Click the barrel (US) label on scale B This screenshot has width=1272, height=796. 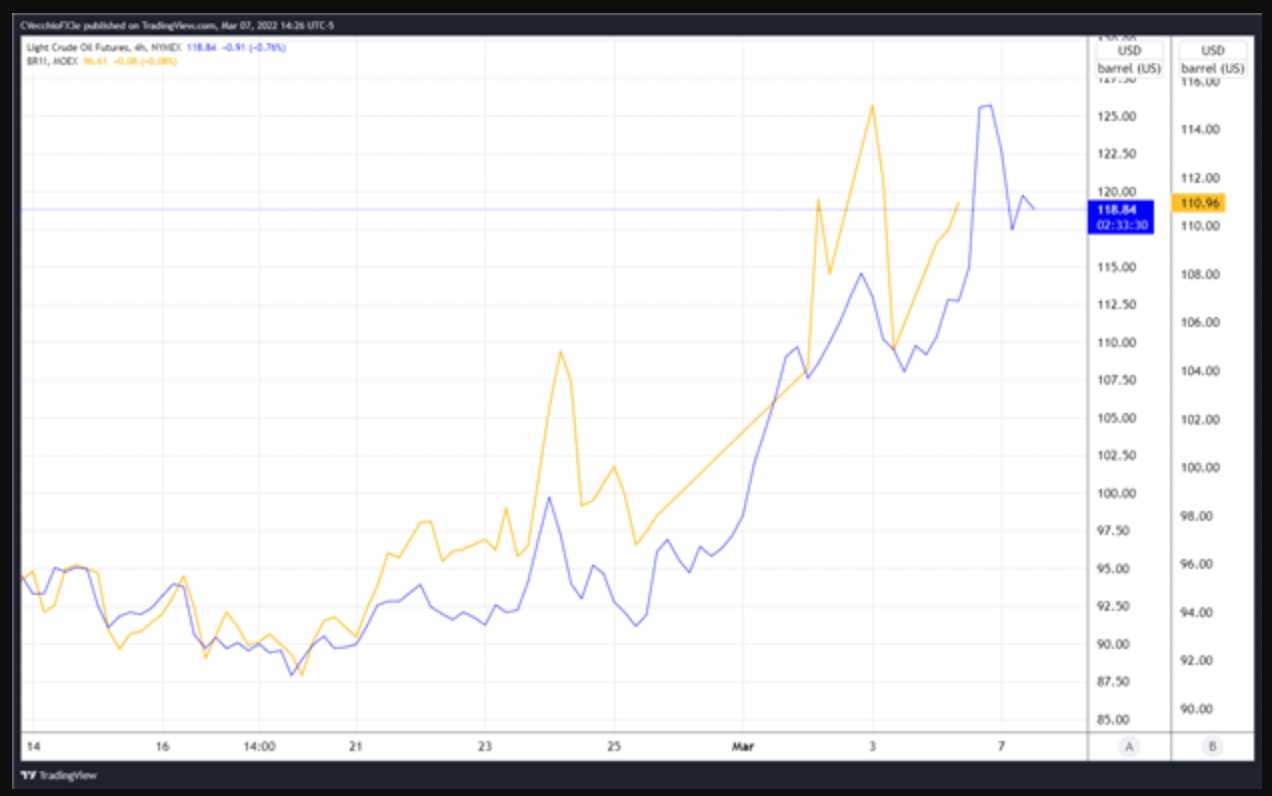click(x=1214, y=68)
